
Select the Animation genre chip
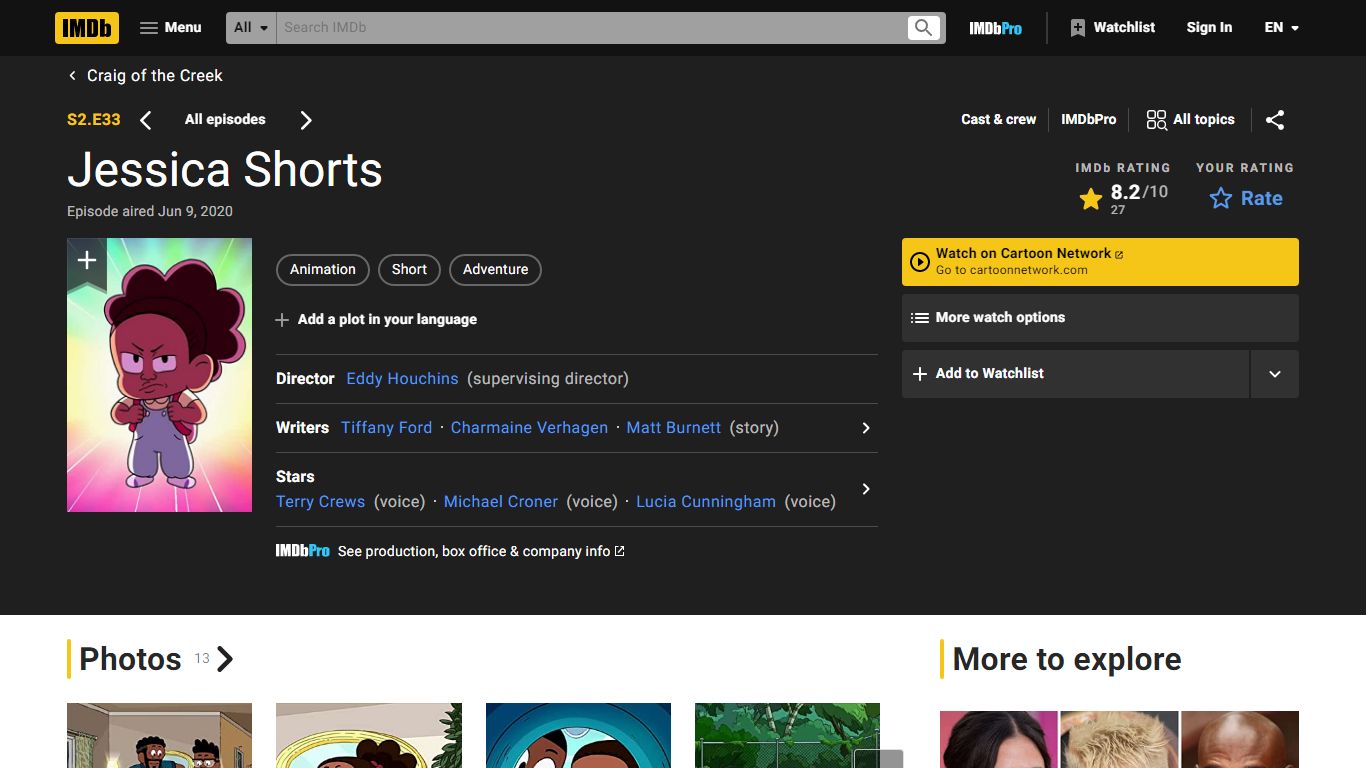[x=323, y=270]
